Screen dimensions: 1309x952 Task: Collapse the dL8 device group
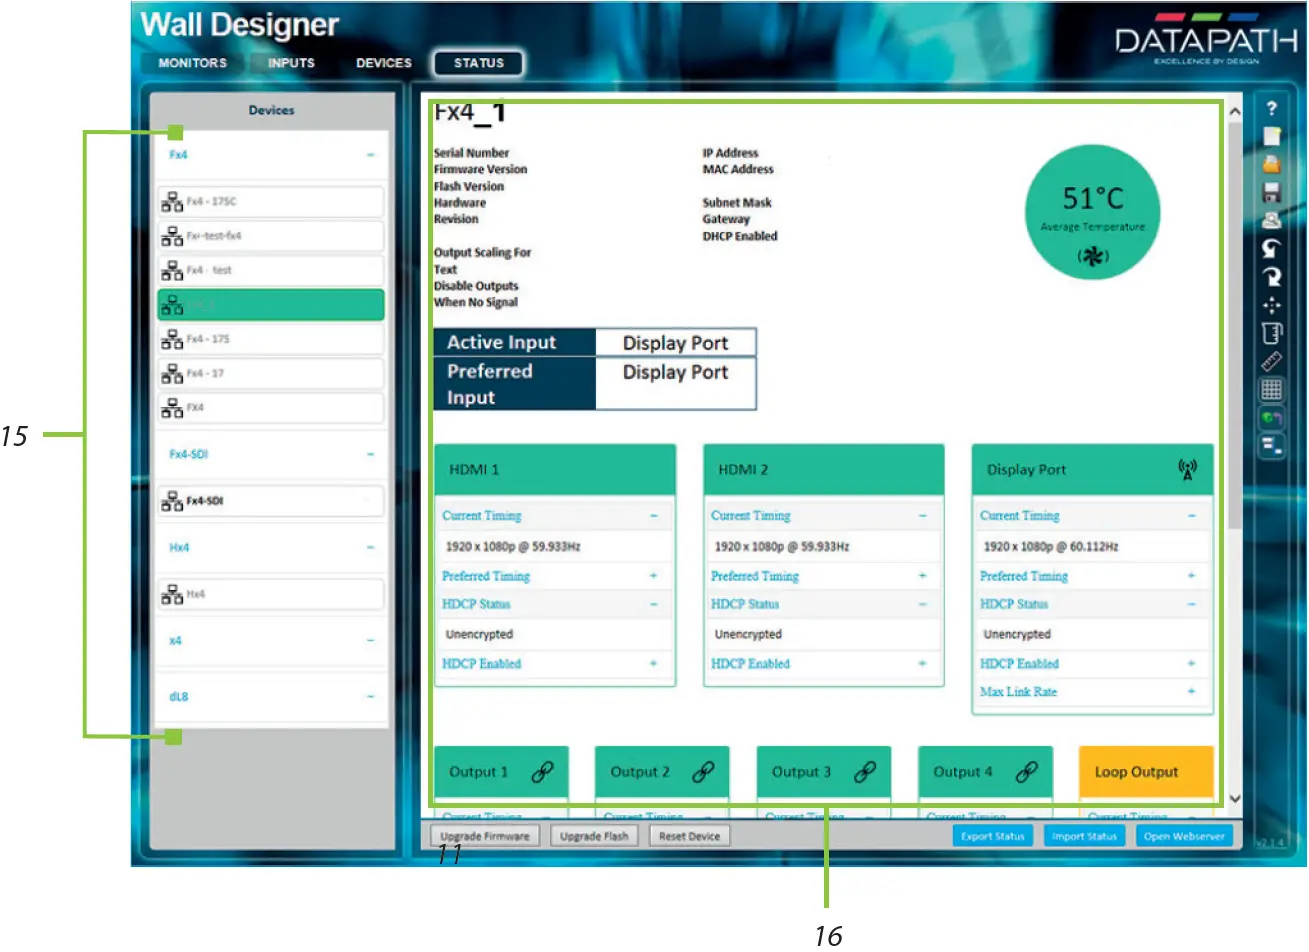click(370, 697)
